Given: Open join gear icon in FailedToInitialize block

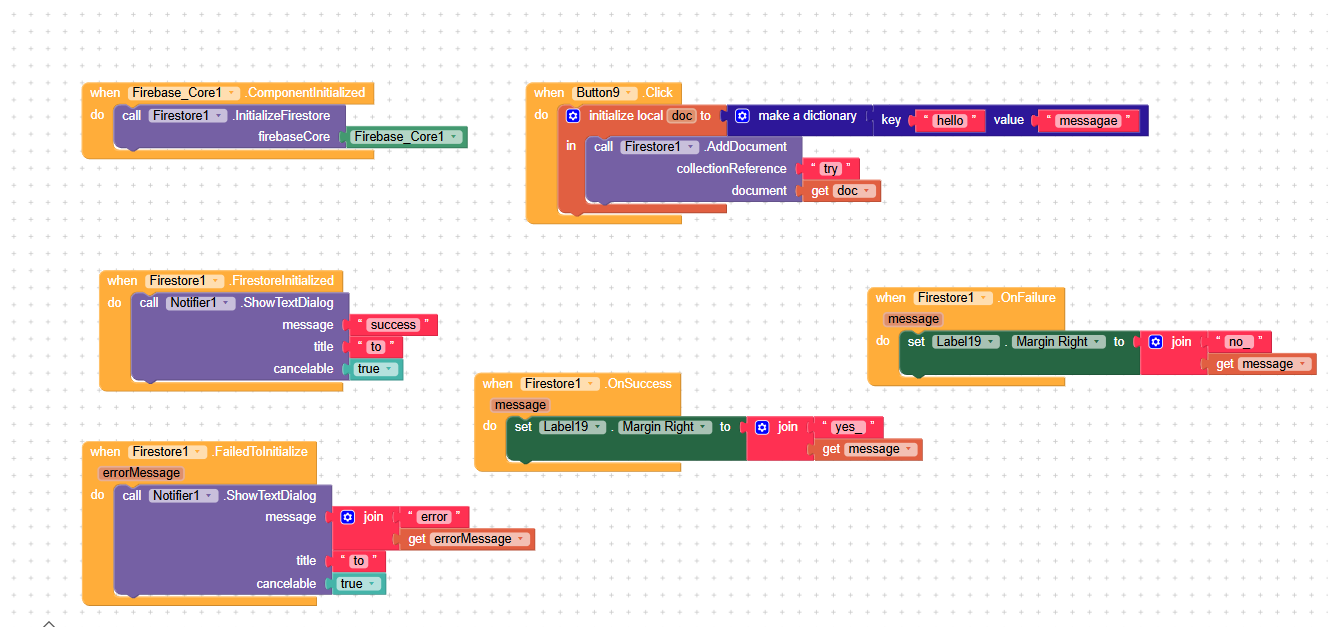Looking at the screenshot, I should pyautogui.click(x=348, y=517).
